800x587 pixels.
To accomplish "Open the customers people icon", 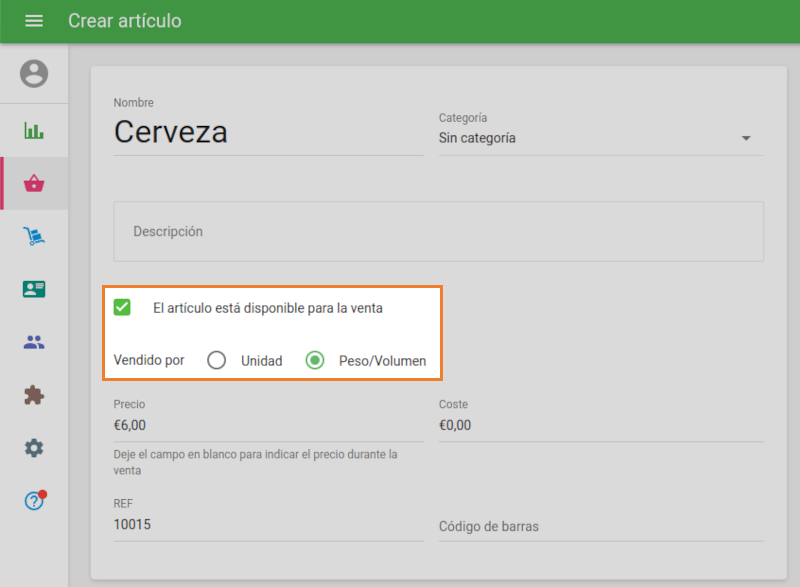I will (x=34, y=342).
